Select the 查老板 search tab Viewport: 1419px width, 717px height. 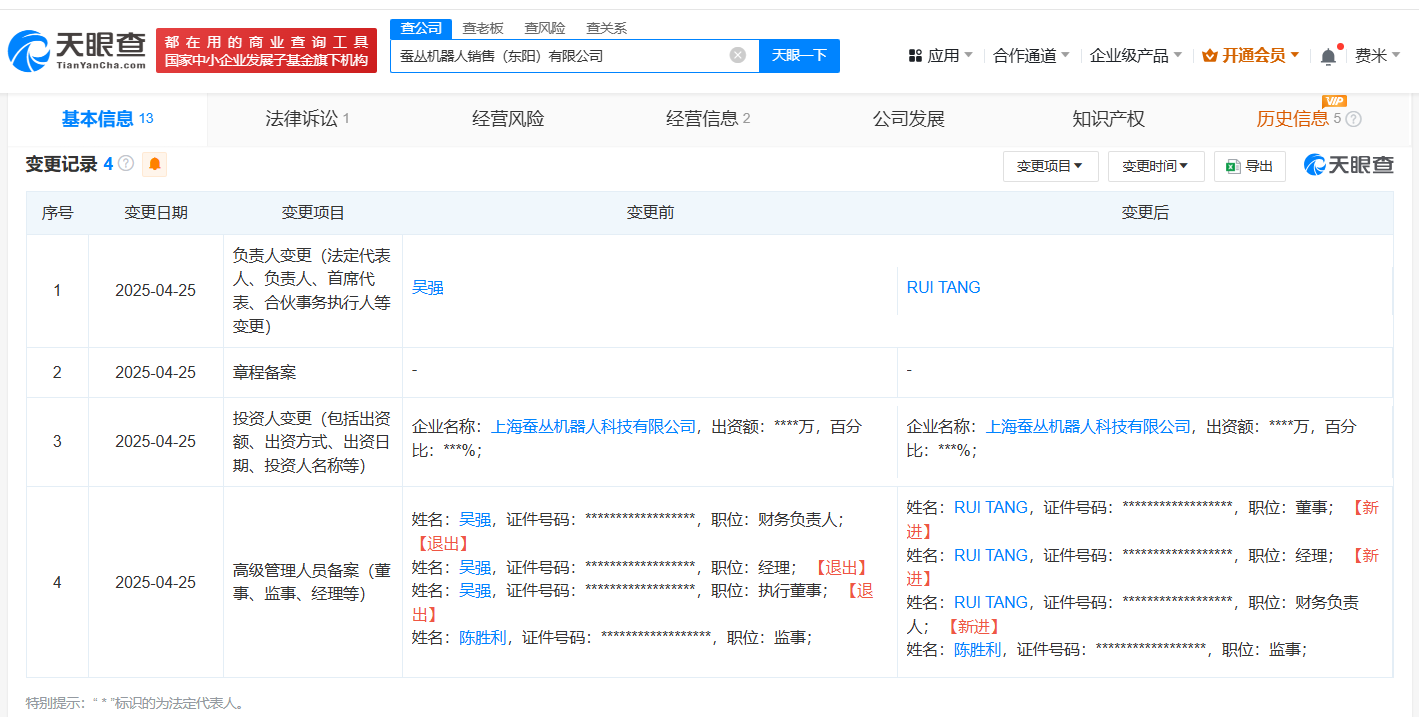[482, 28]
